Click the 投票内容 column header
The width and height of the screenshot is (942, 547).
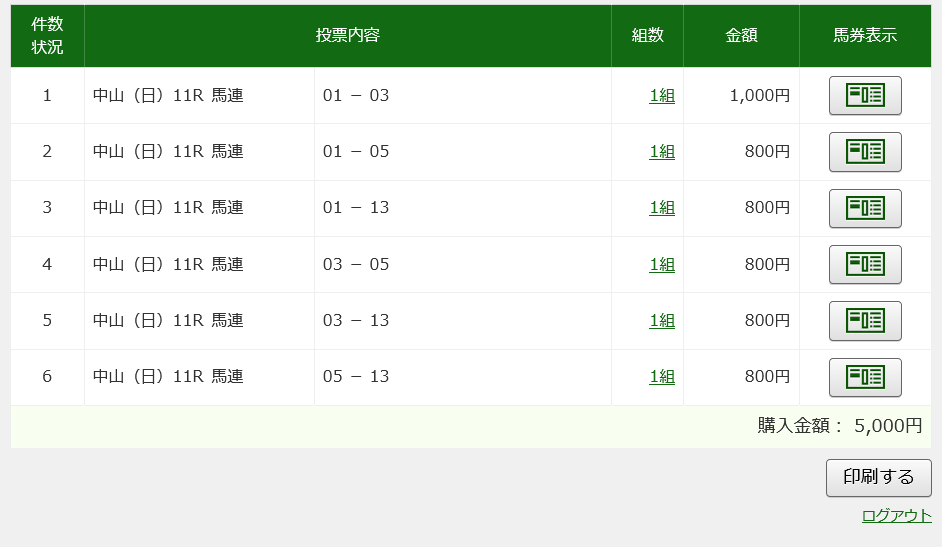[348, 35]
